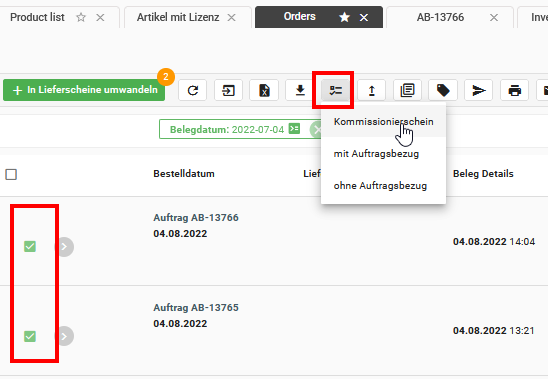Click the 04.08.2022 14:04 Beleg Details value
This screenshot has height=379, width=548.
[494, 242]
